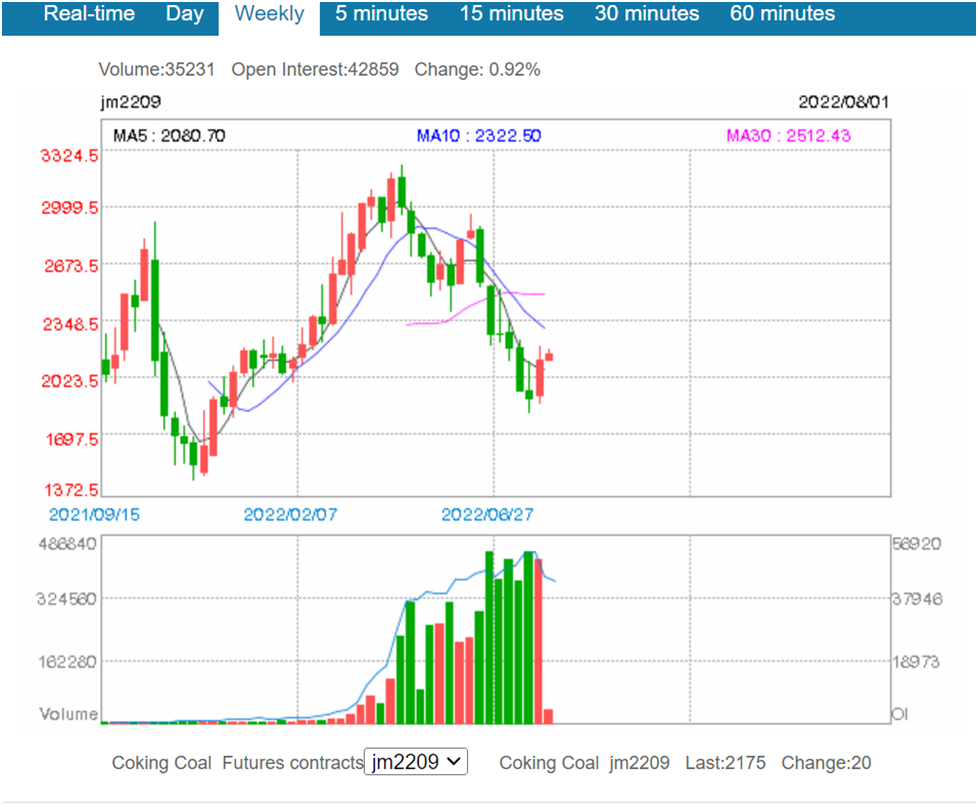Switch to the Real-time chart tab
Viewport: 978px width, 812px height.
point(89,14)
